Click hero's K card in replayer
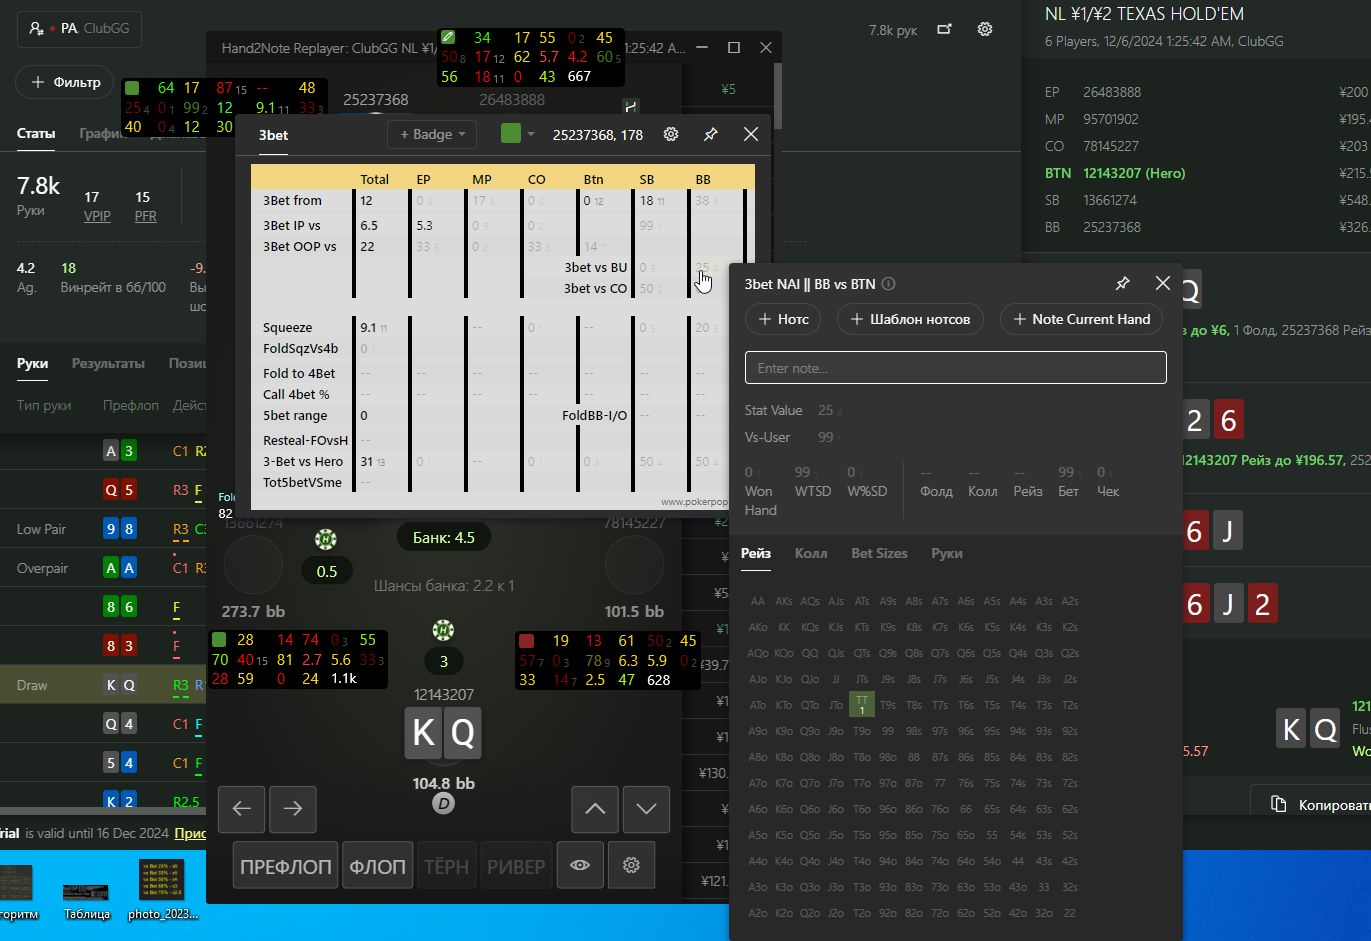The width and height of the screenshot is (1371, 941). pos(423,733)
